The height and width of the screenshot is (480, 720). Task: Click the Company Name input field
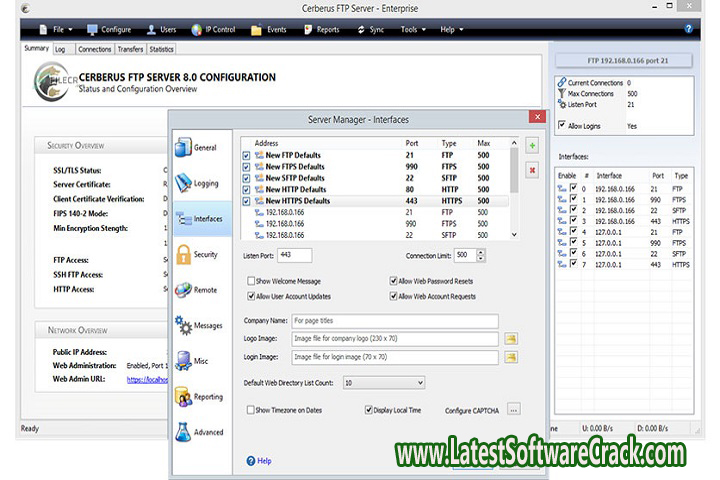pos(394,321)
